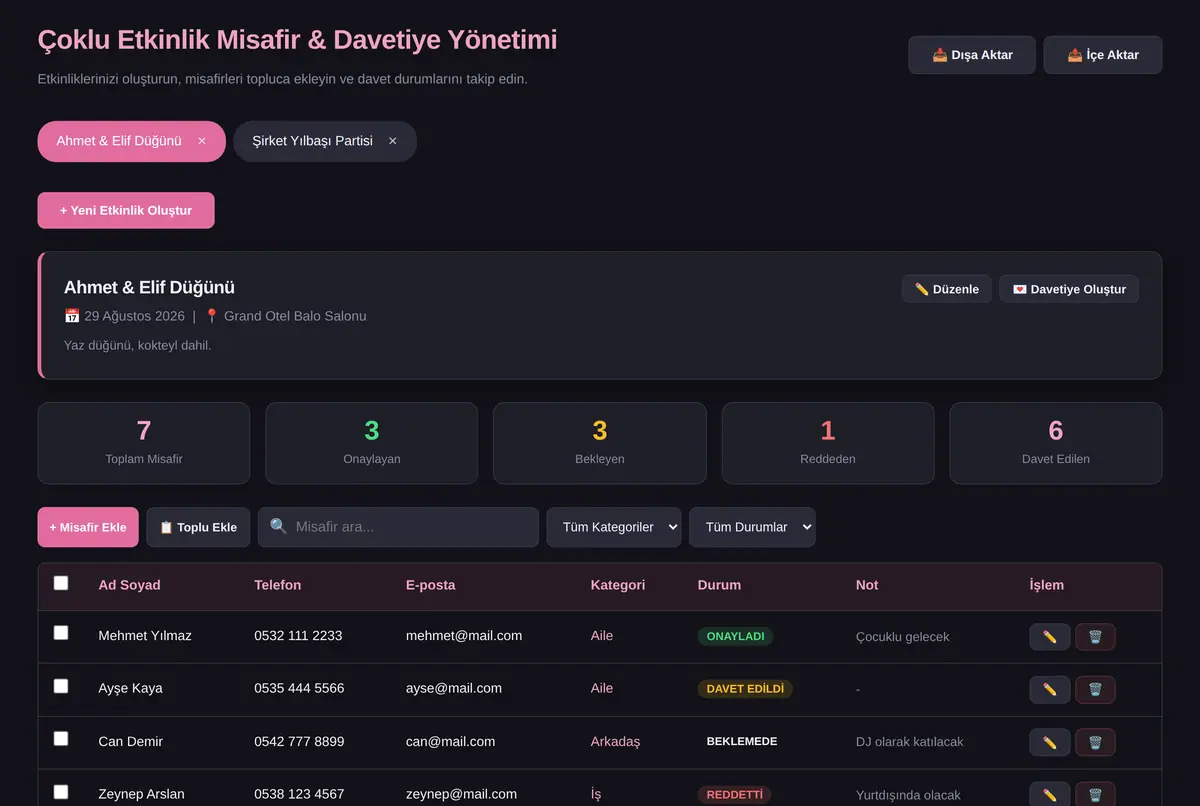Click the Misafir Ekle button
1200x806 pixels.
(x=88, y=527)
